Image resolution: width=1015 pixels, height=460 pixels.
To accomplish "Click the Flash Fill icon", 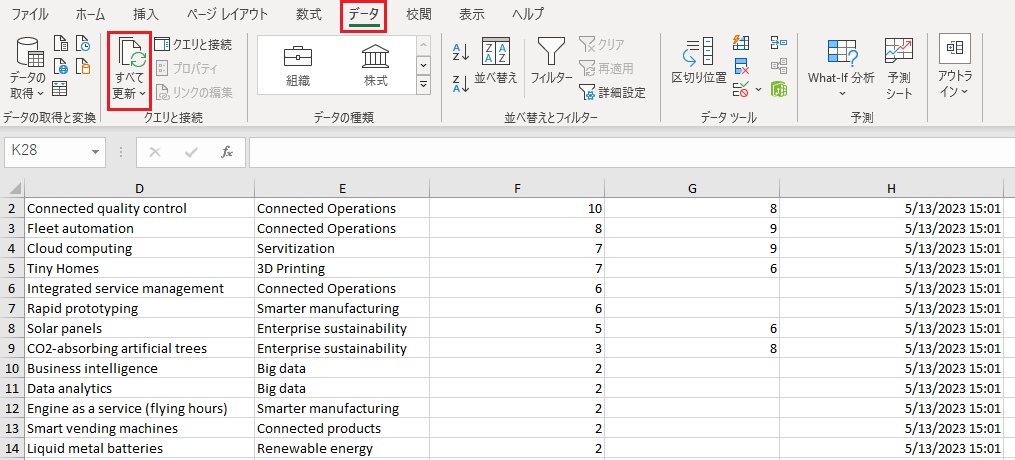I will click(x=741, y=43).
